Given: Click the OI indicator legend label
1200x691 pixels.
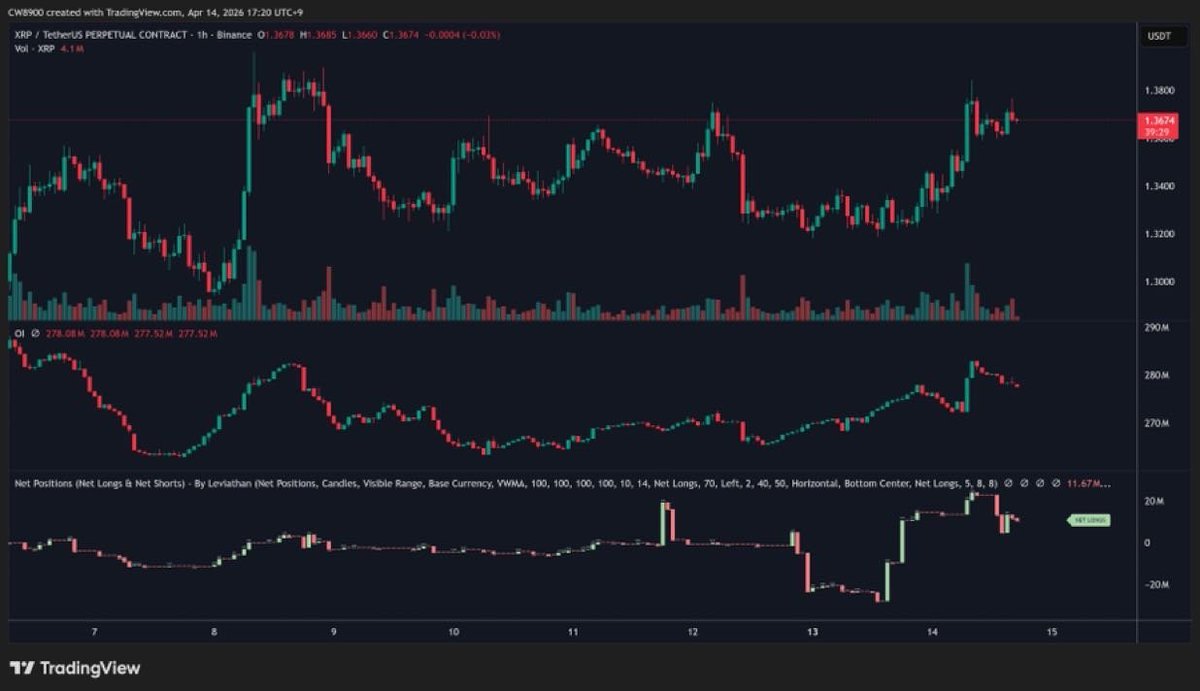Looking at the screenshot, I should tap(19, 333).
